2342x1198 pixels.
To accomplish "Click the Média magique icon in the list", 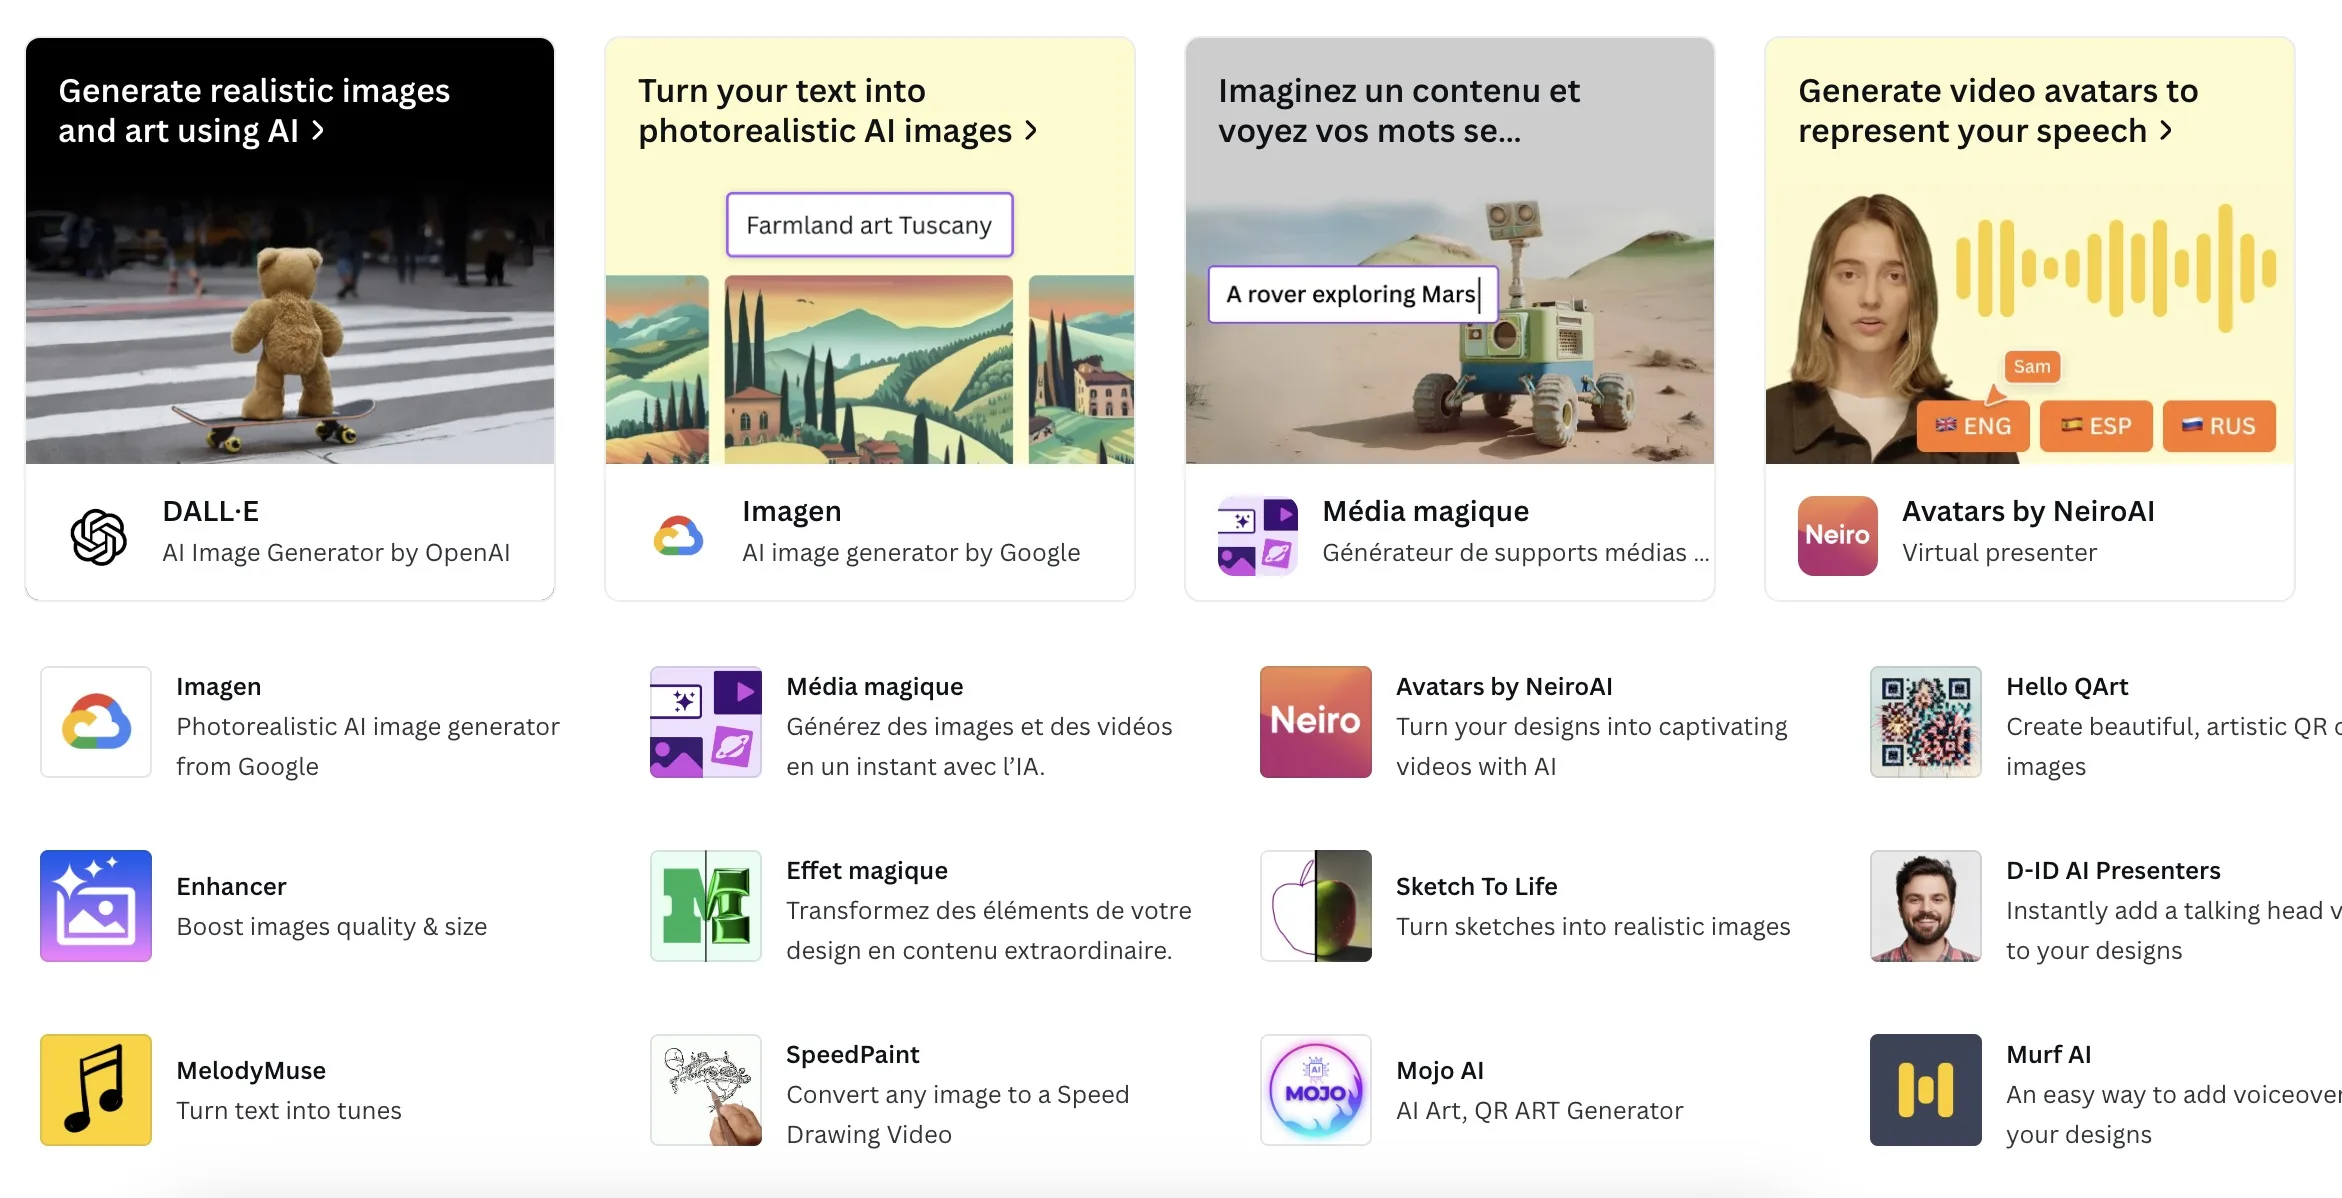I will (x=706, y=722).
